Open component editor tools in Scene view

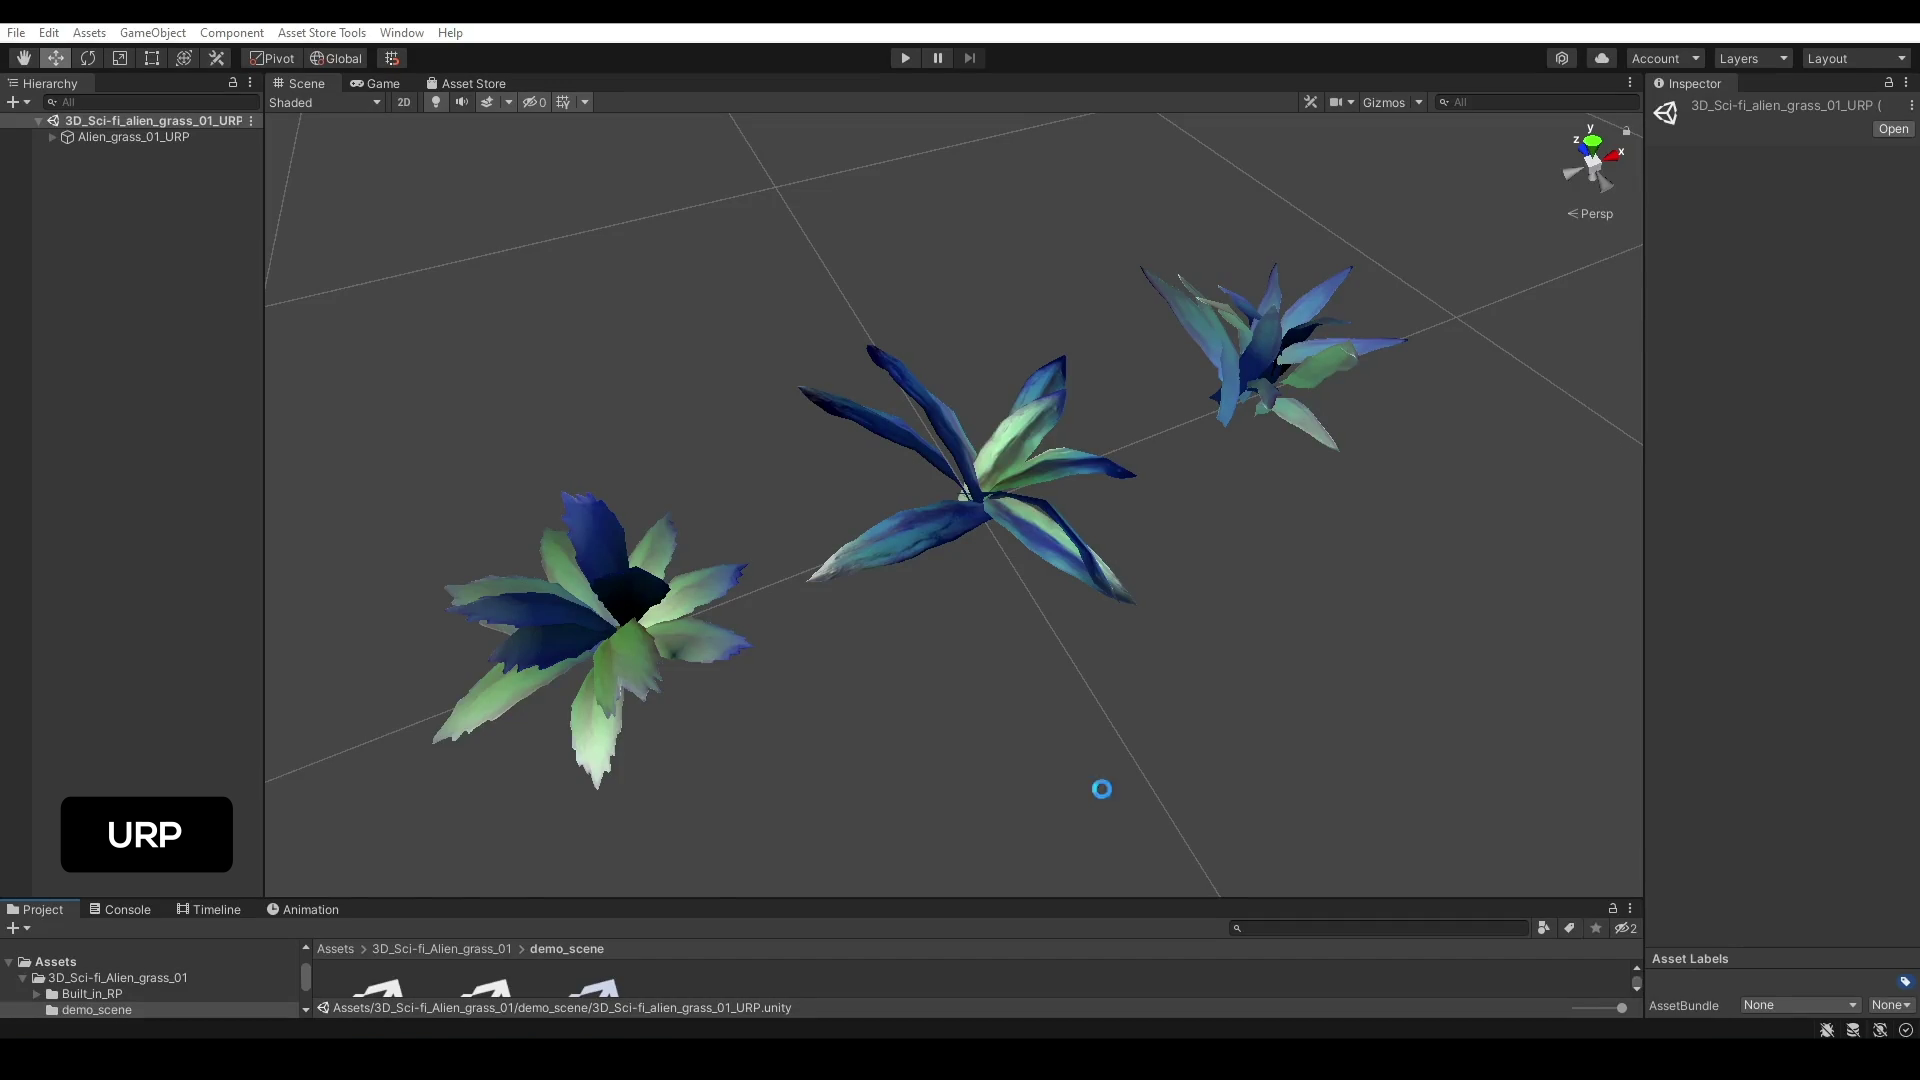pyautogui.click(x=1311, y=102)
